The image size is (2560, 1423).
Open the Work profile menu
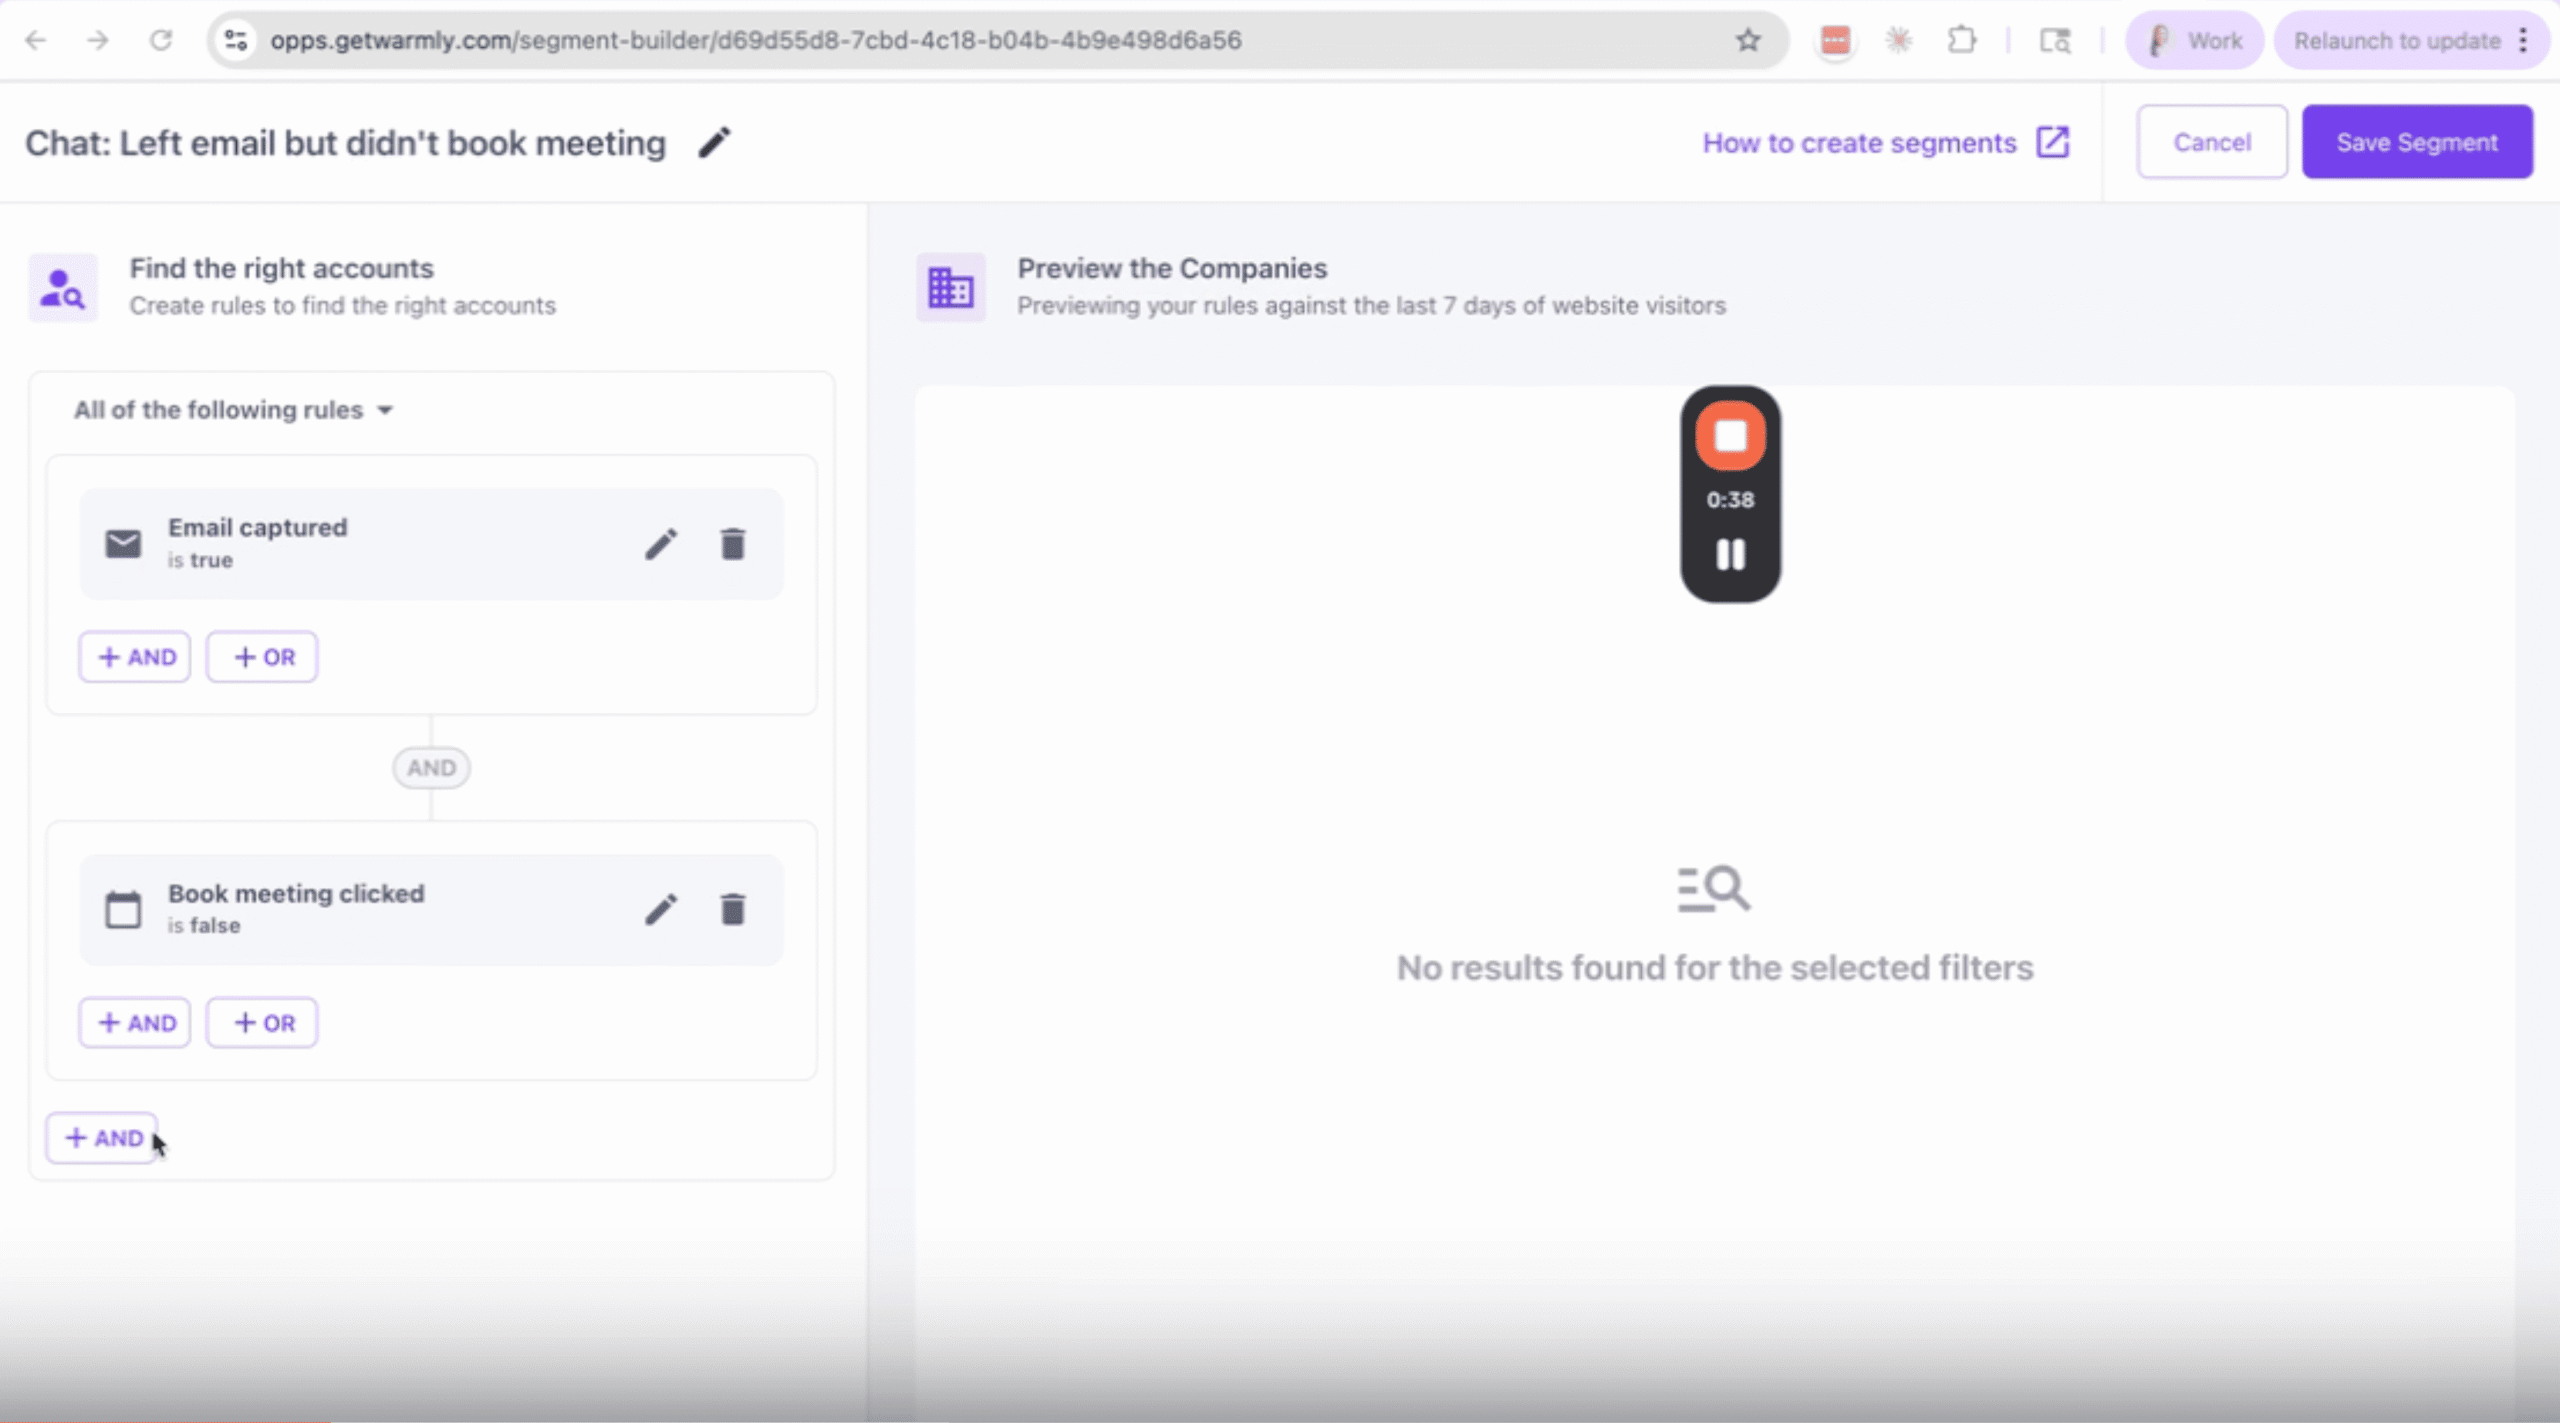point(2194,41)
